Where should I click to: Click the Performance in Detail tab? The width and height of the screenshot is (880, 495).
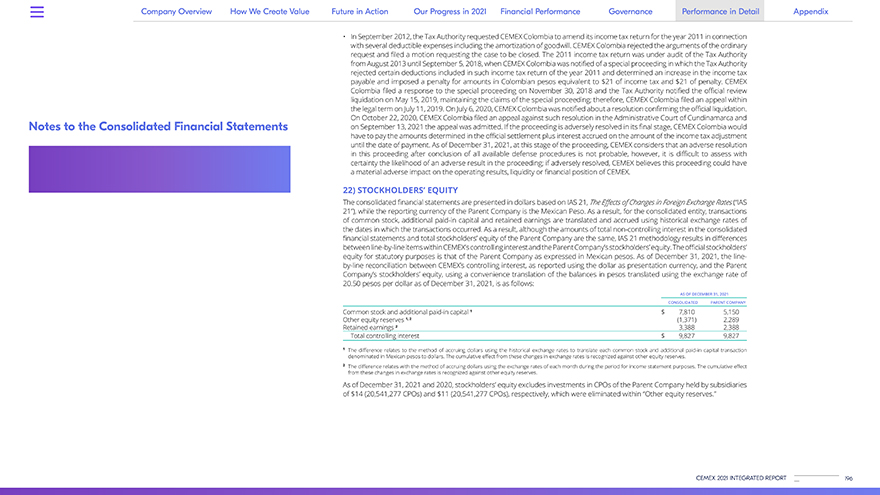point(718,12)
